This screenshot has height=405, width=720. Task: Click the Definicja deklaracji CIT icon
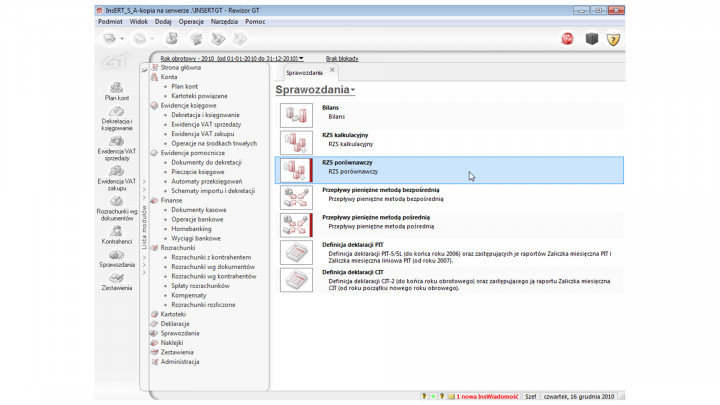(296, 280)
